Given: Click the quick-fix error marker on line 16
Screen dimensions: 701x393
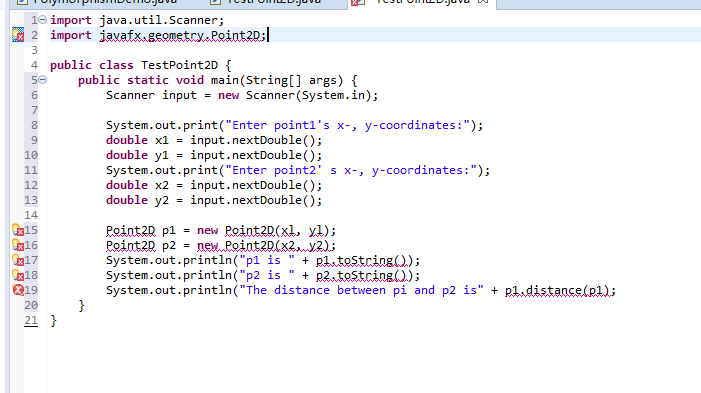Looking at the screenshot, I should [18, 245].
